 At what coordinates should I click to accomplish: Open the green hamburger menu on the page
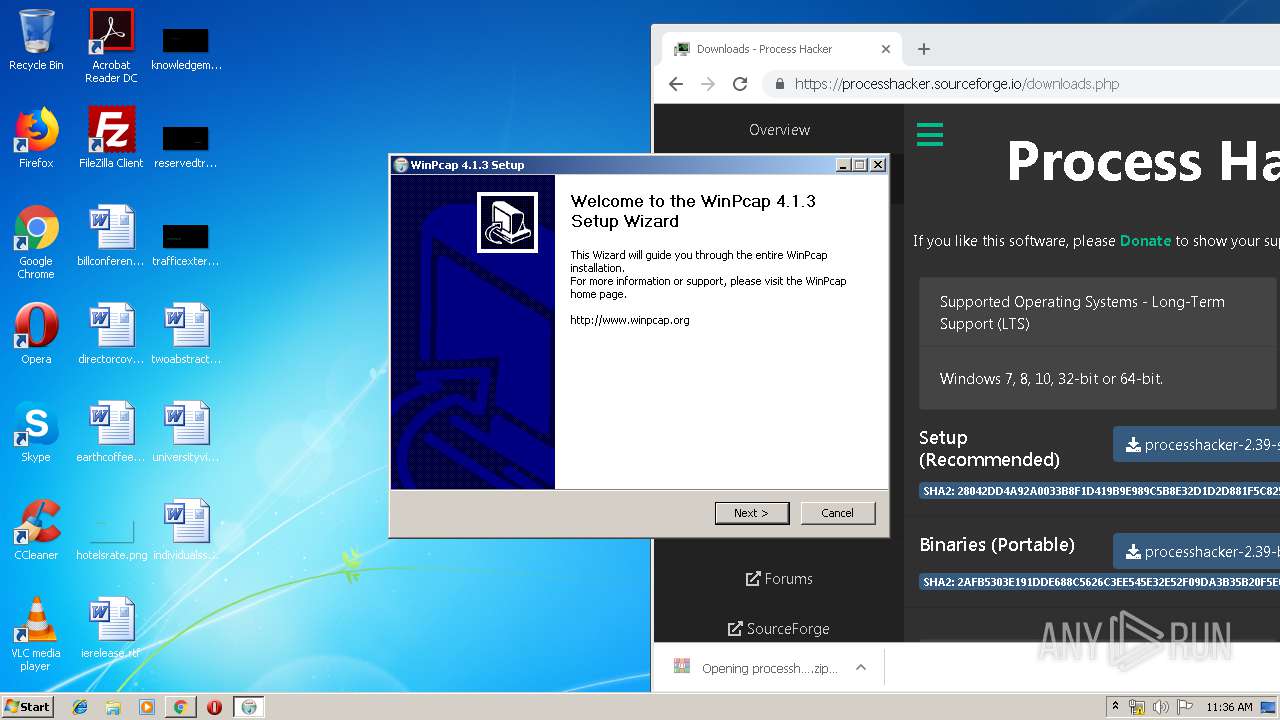pos(930,134)
